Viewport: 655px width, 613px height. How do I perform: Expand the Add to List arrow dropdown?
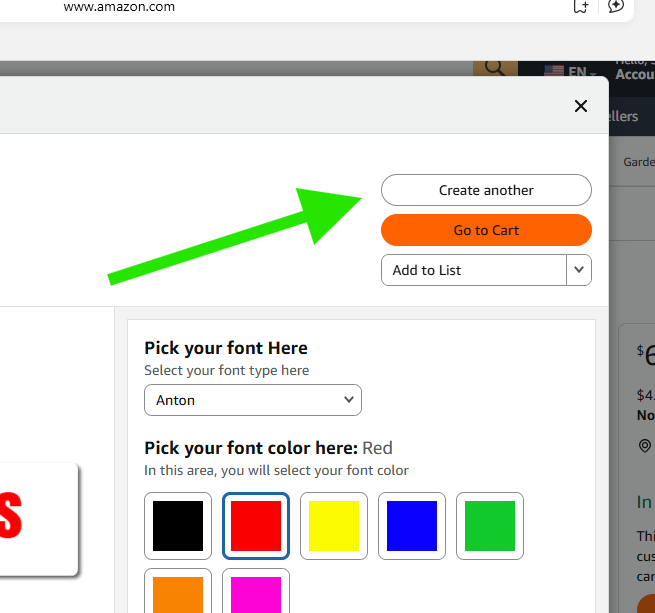579,270
